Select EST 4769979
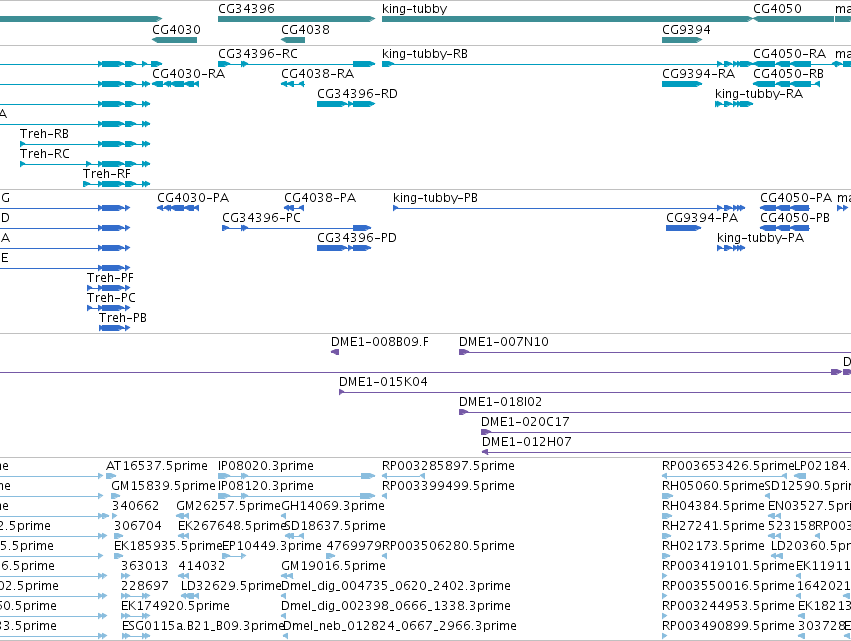 click(x=331, y=556)
